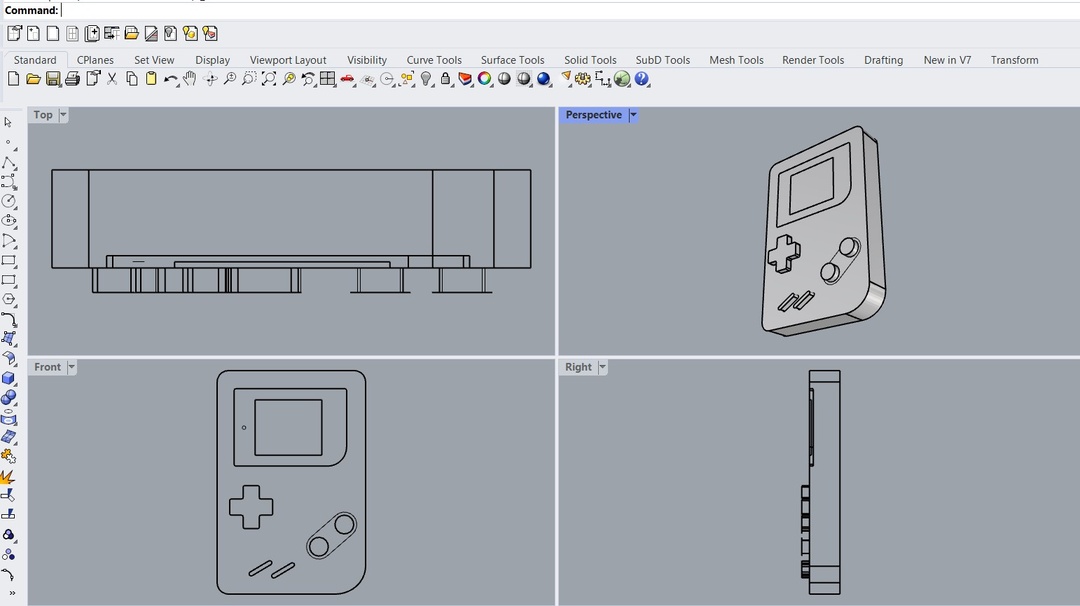
Task: Switch to Curve Tools tab
Action: coord(434,60)
